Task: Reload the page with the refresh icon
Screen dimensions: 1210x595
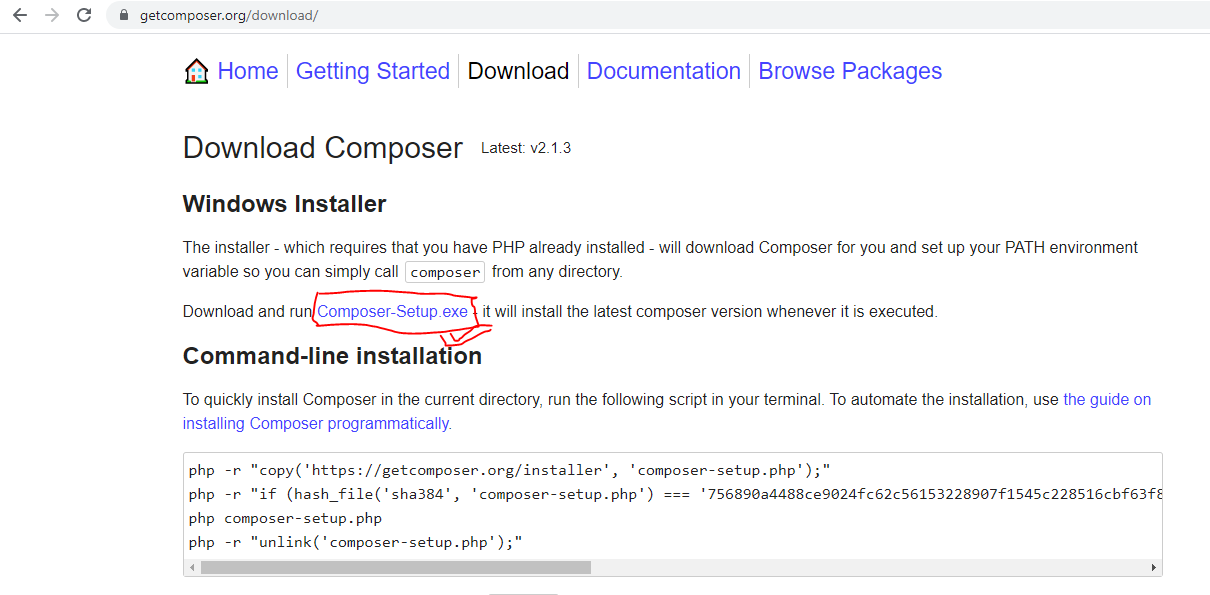Action: [x=84, y=16]
